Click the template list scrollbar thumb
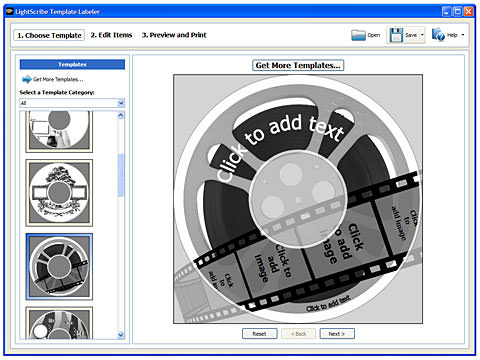This screenshot has height=360, width=480. click(x=121, y=175)
